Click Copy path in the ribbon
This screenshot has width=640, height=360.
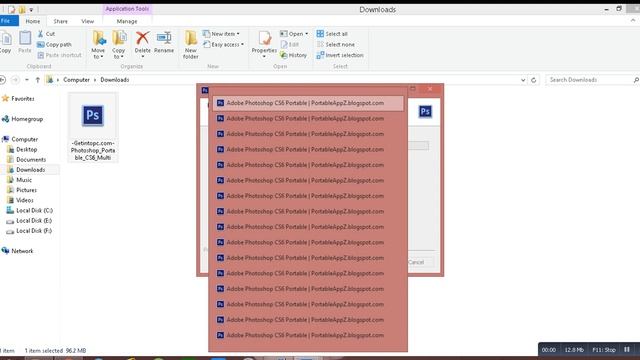click(54, 44)
